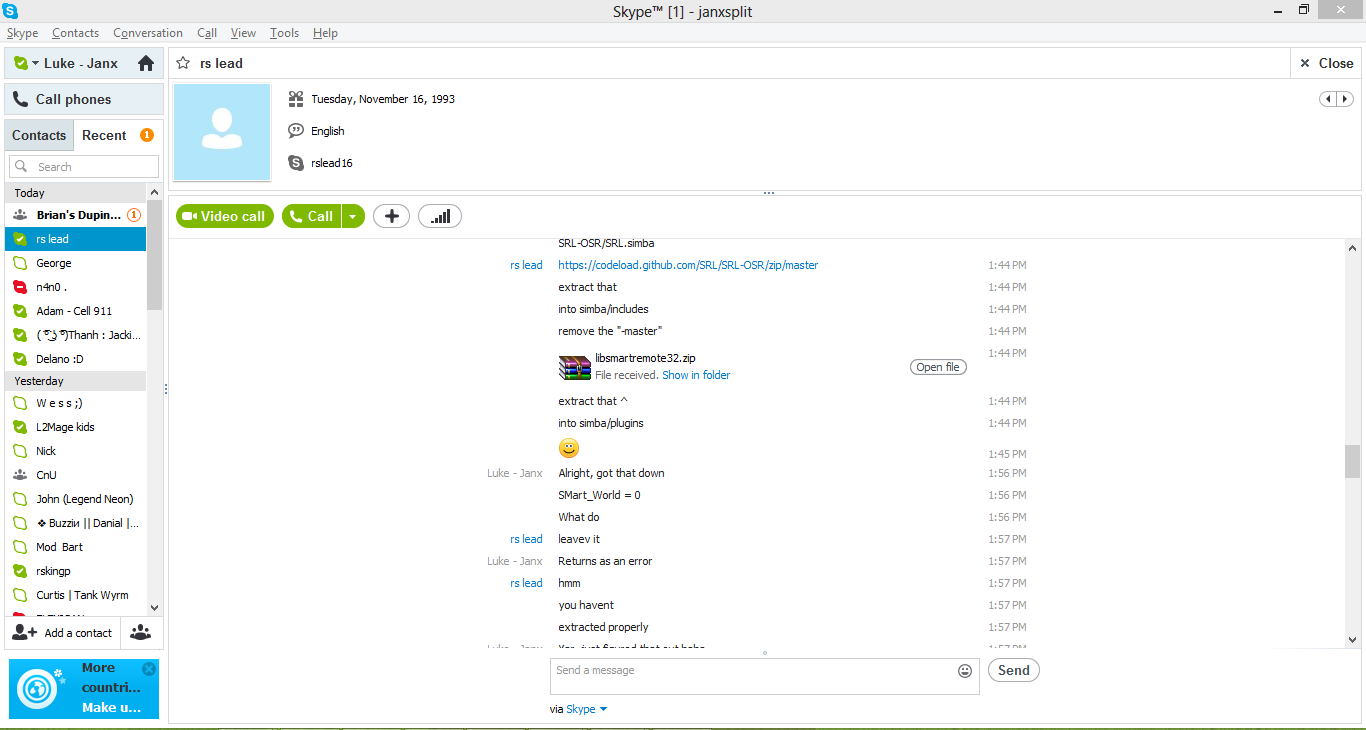
Task: Click the libsmartremote32.zip archive icon
Action: coord(575,367)
